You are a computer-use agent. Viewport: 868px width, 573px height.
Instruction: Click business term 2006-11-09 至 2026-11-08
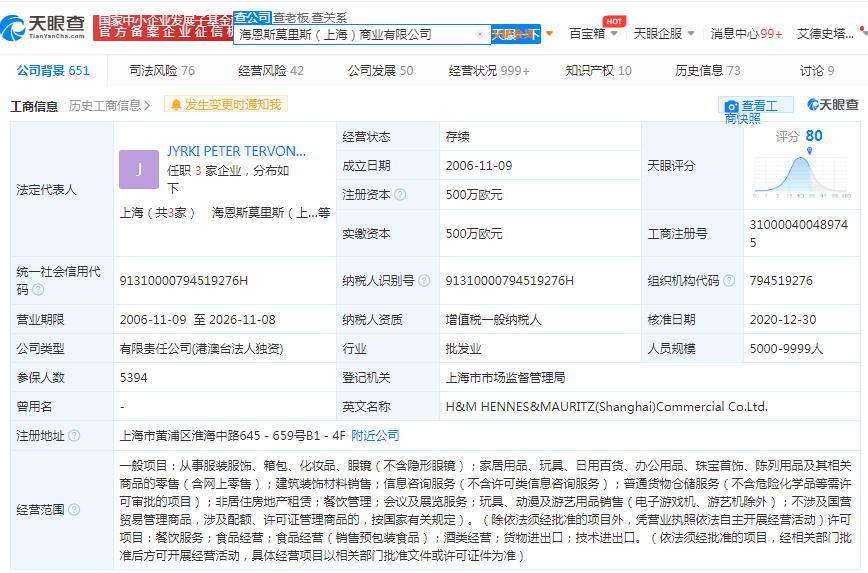[x=198, y=319]
